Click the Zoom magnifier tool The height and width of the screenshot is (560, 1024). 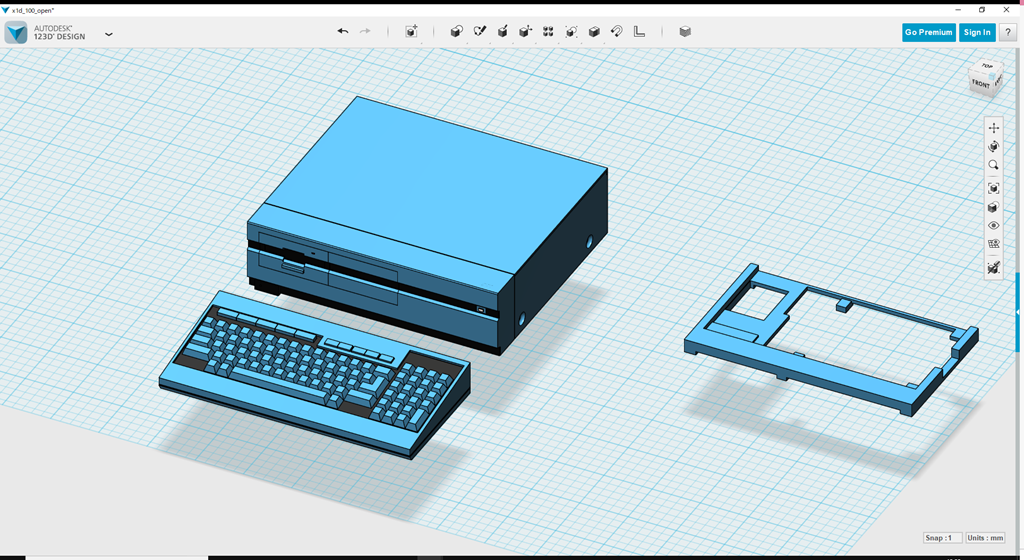[993, 165]
